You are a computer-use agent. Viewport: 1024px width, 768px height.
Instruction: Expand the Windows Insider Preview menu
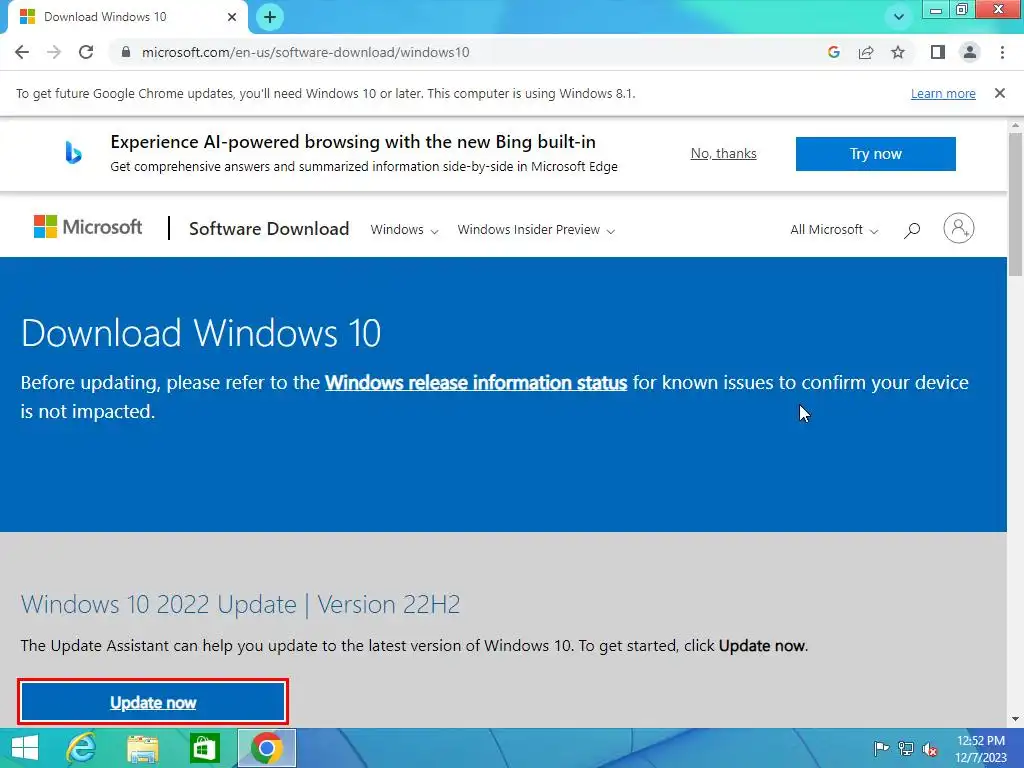536,230
